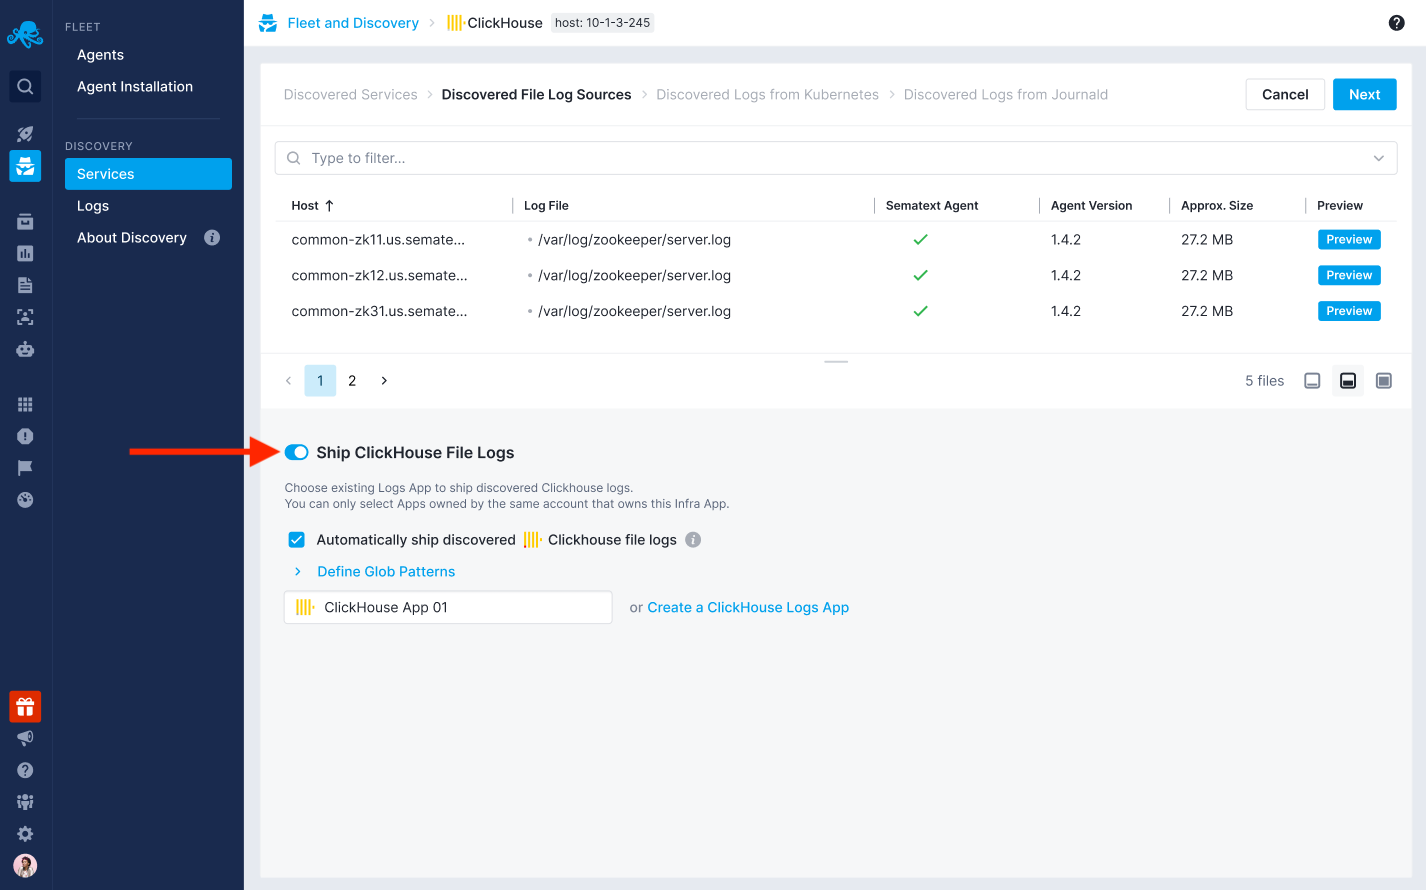The image size is (1426, 890).
Task: Open Agent Installation menu item
Action: (x=135, y=87)
